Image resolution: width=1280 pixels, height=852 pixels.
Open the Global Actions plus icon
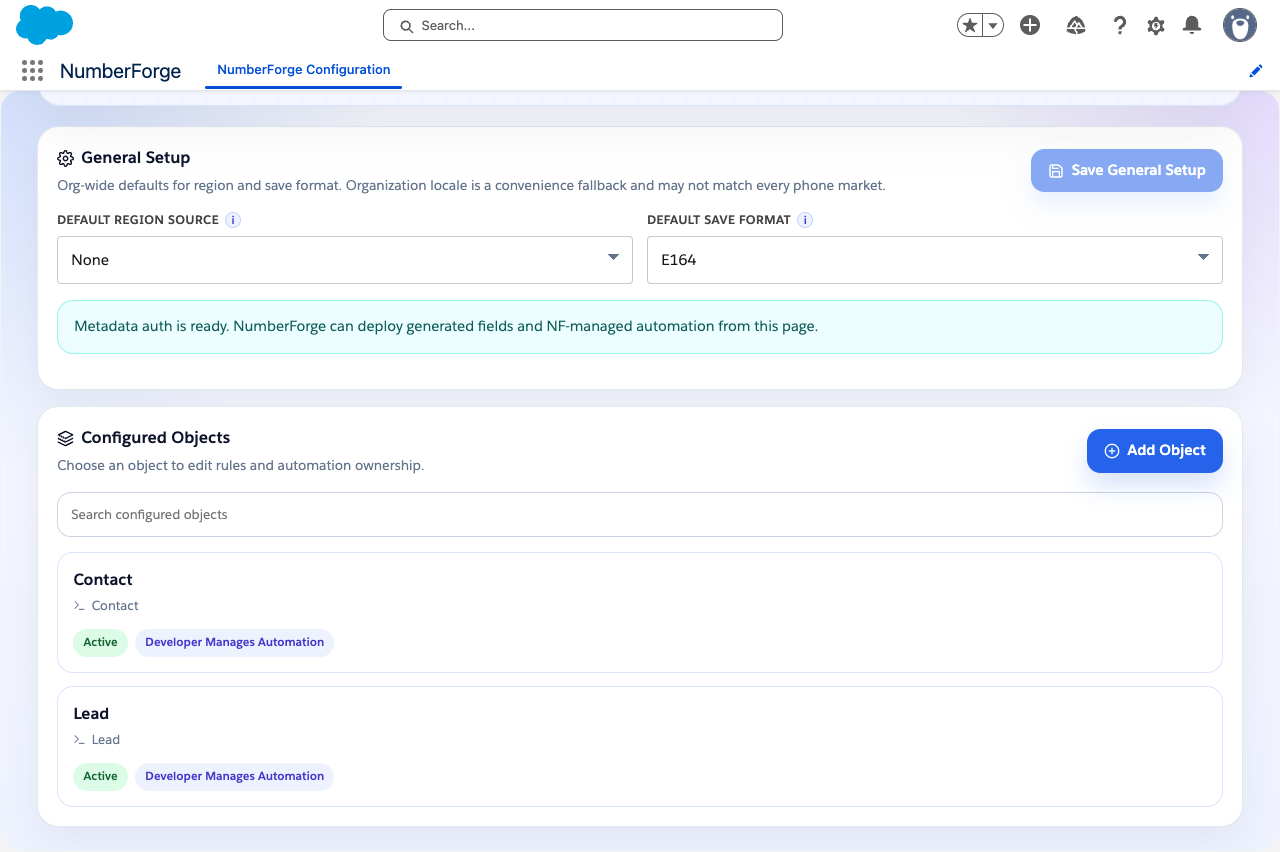click(1030, 25)
